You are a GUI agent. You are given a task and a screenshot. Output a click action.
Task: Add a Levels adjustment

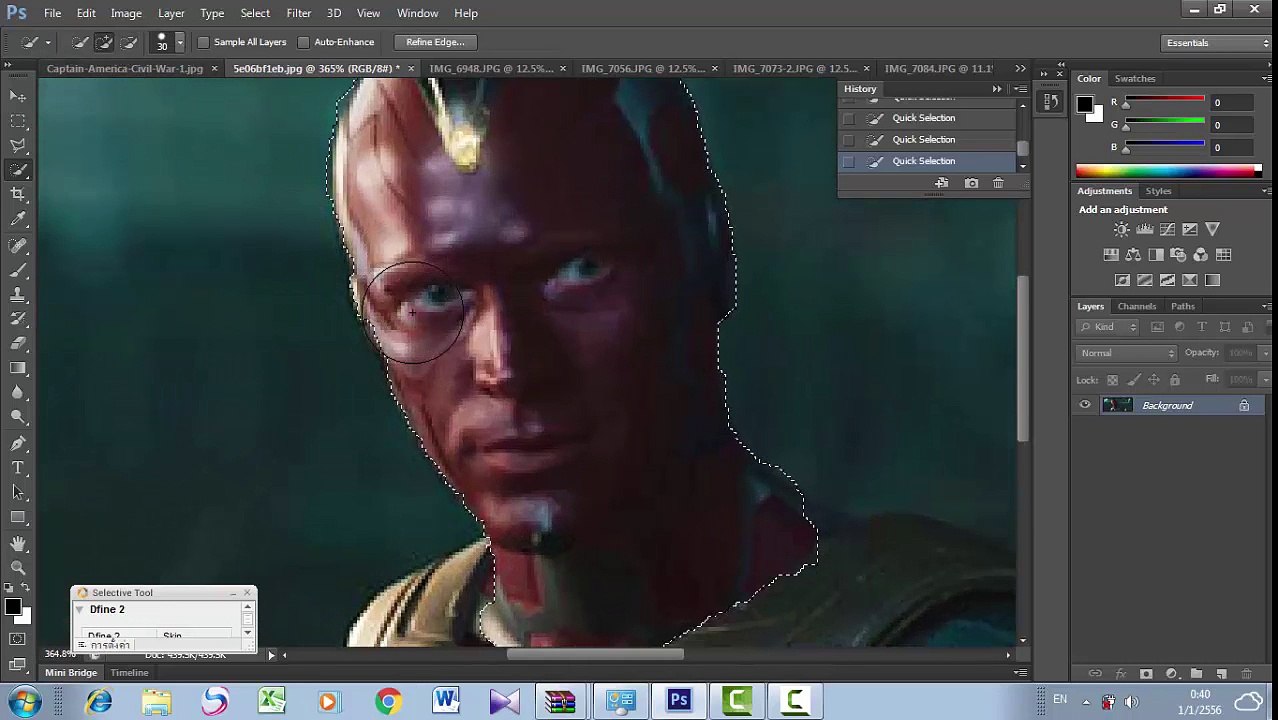(x=1145, y=230)
